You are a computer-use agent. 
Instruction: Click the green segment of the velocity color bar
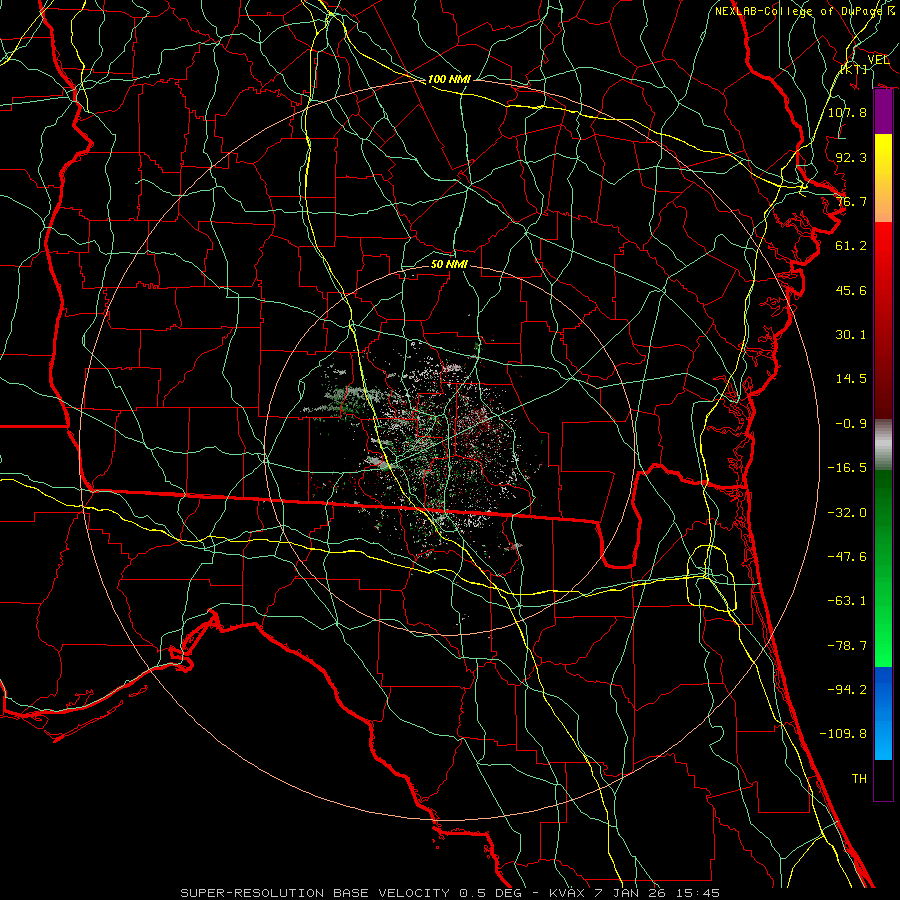pyautogui.click(x=883, y=568)
